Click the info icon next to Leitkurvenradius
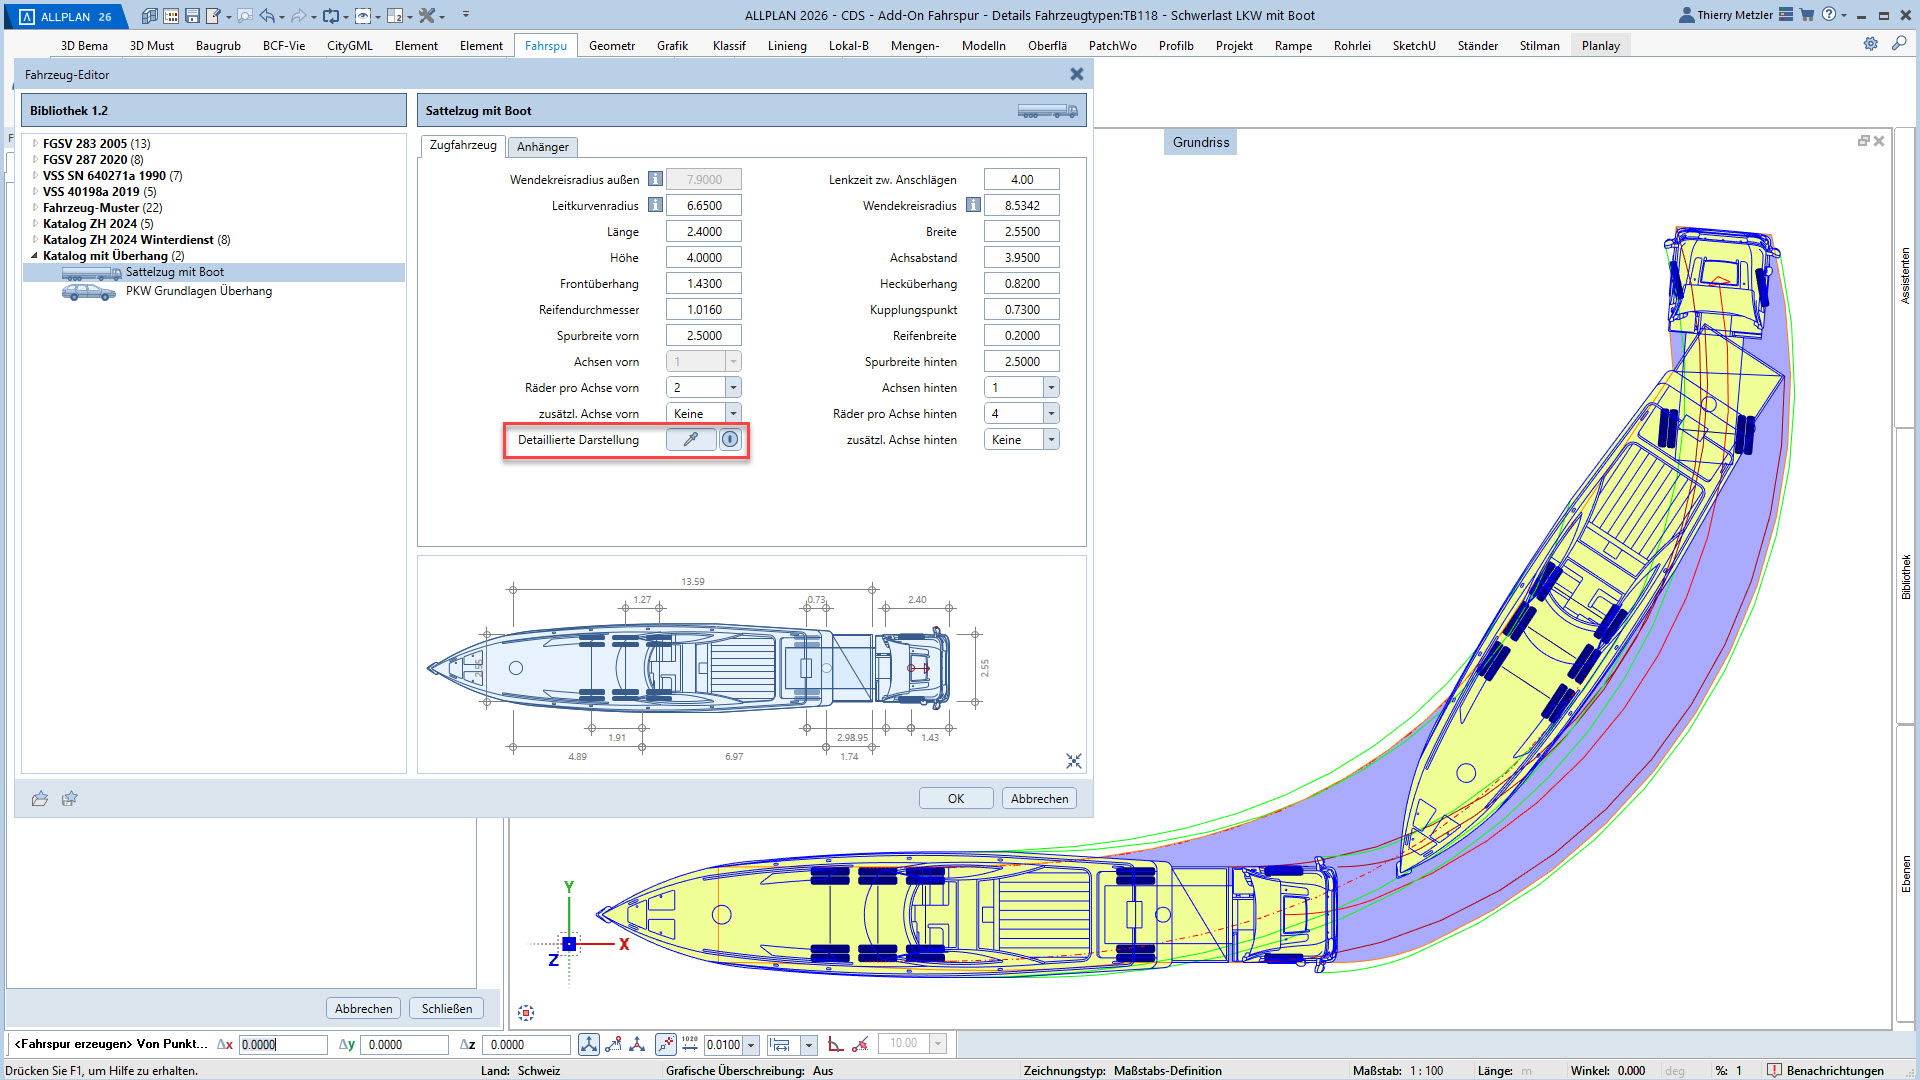 655,205
